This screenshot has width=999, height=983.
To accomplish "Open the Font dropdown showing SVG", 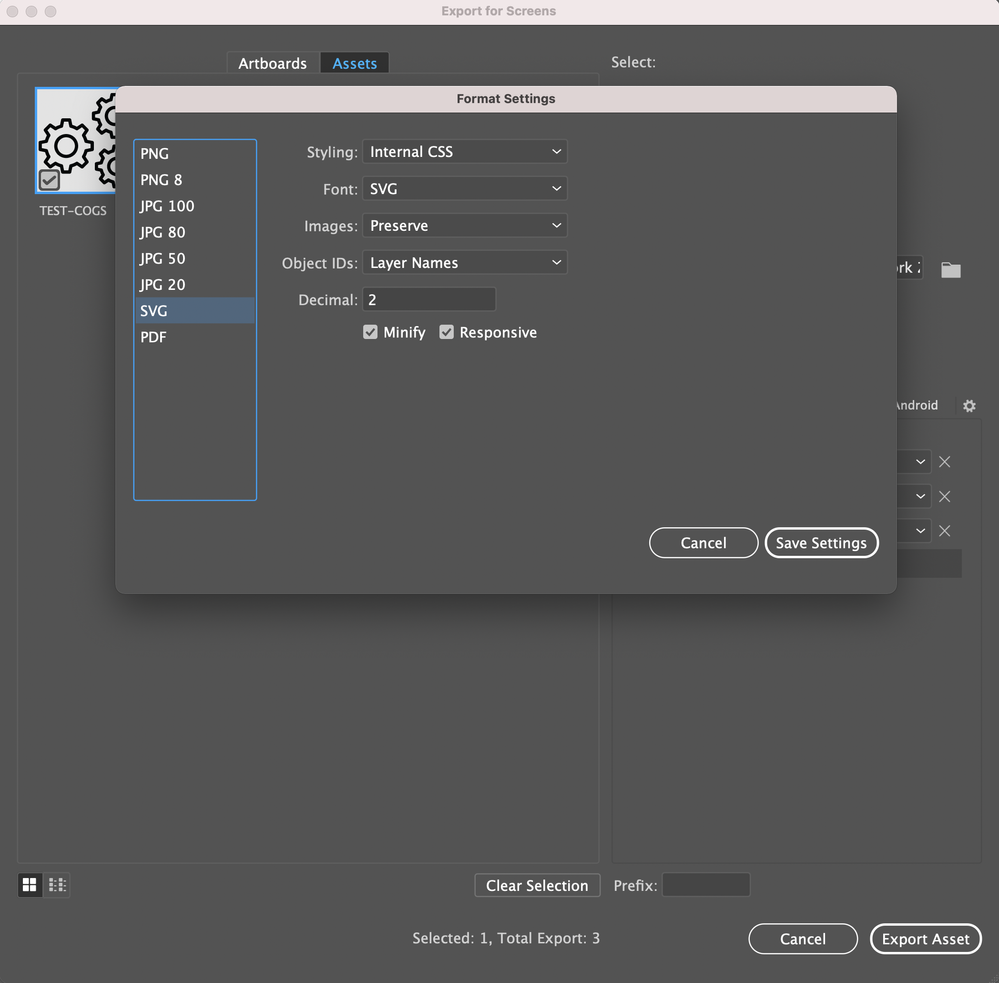I will (464, 189).
